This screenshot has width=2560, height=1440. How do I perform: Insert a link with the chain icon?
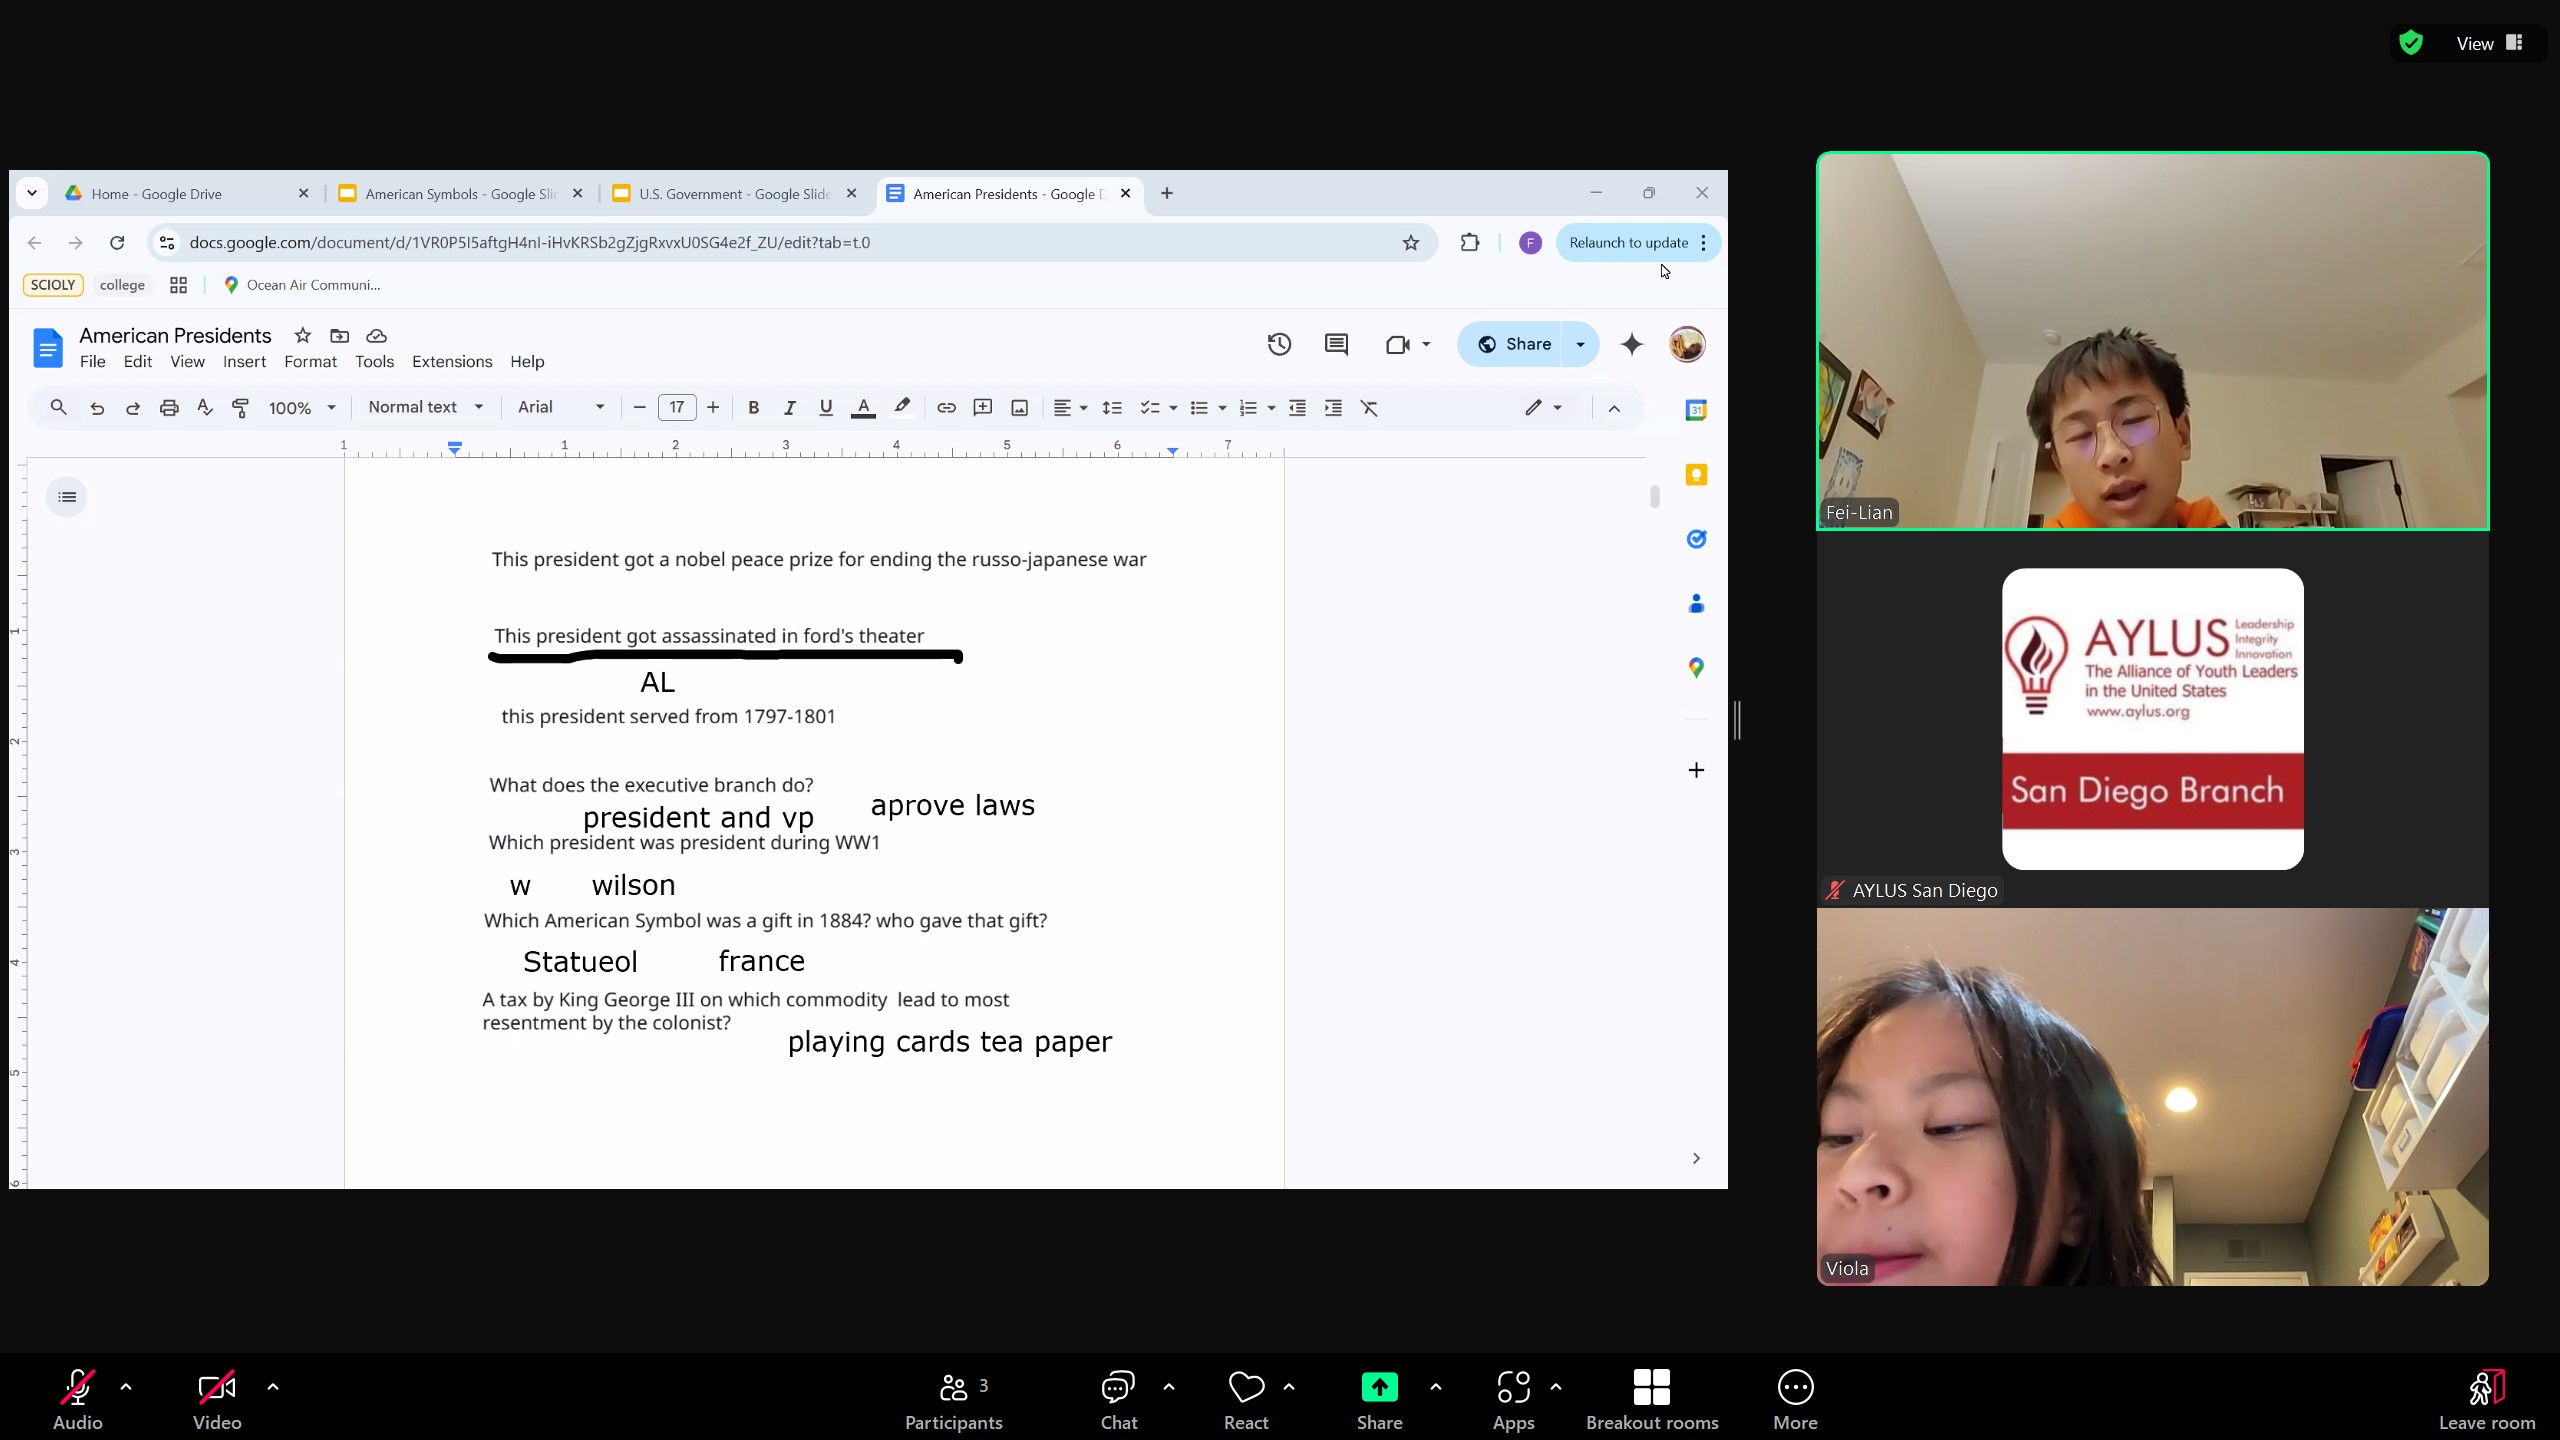pyautogui.click(x=946, y=408)
